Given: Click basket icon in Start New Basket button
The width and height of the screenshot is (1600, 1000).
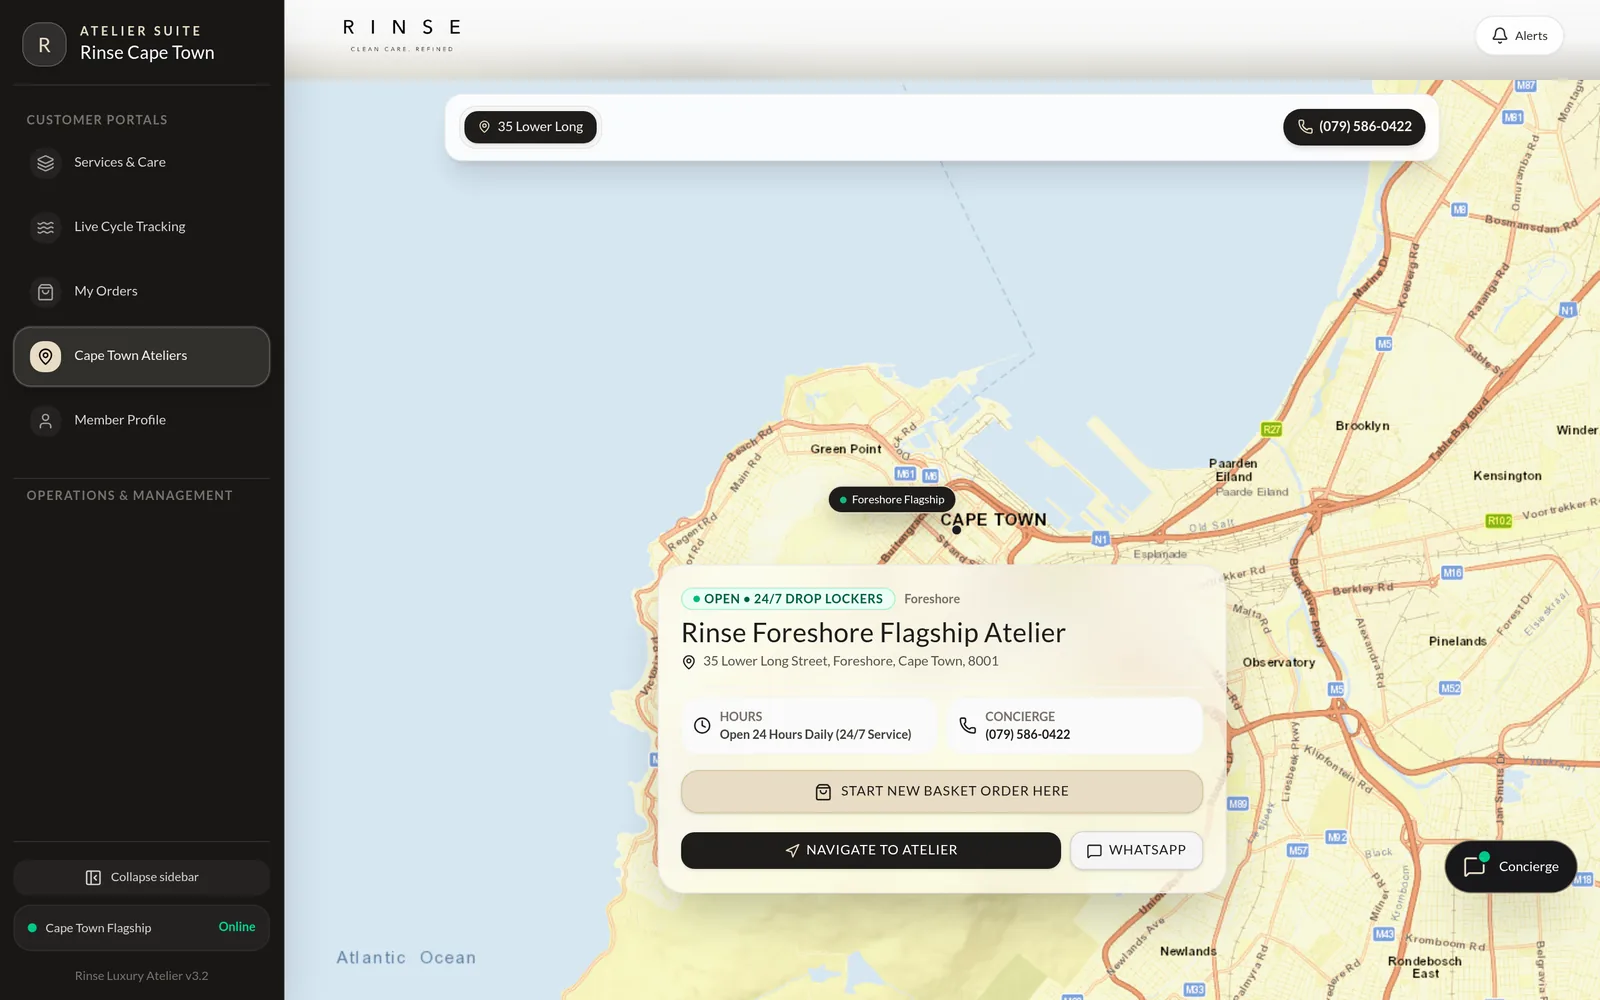Looking at the screenshot, I should pyautogui.click(x=823, y=792).
